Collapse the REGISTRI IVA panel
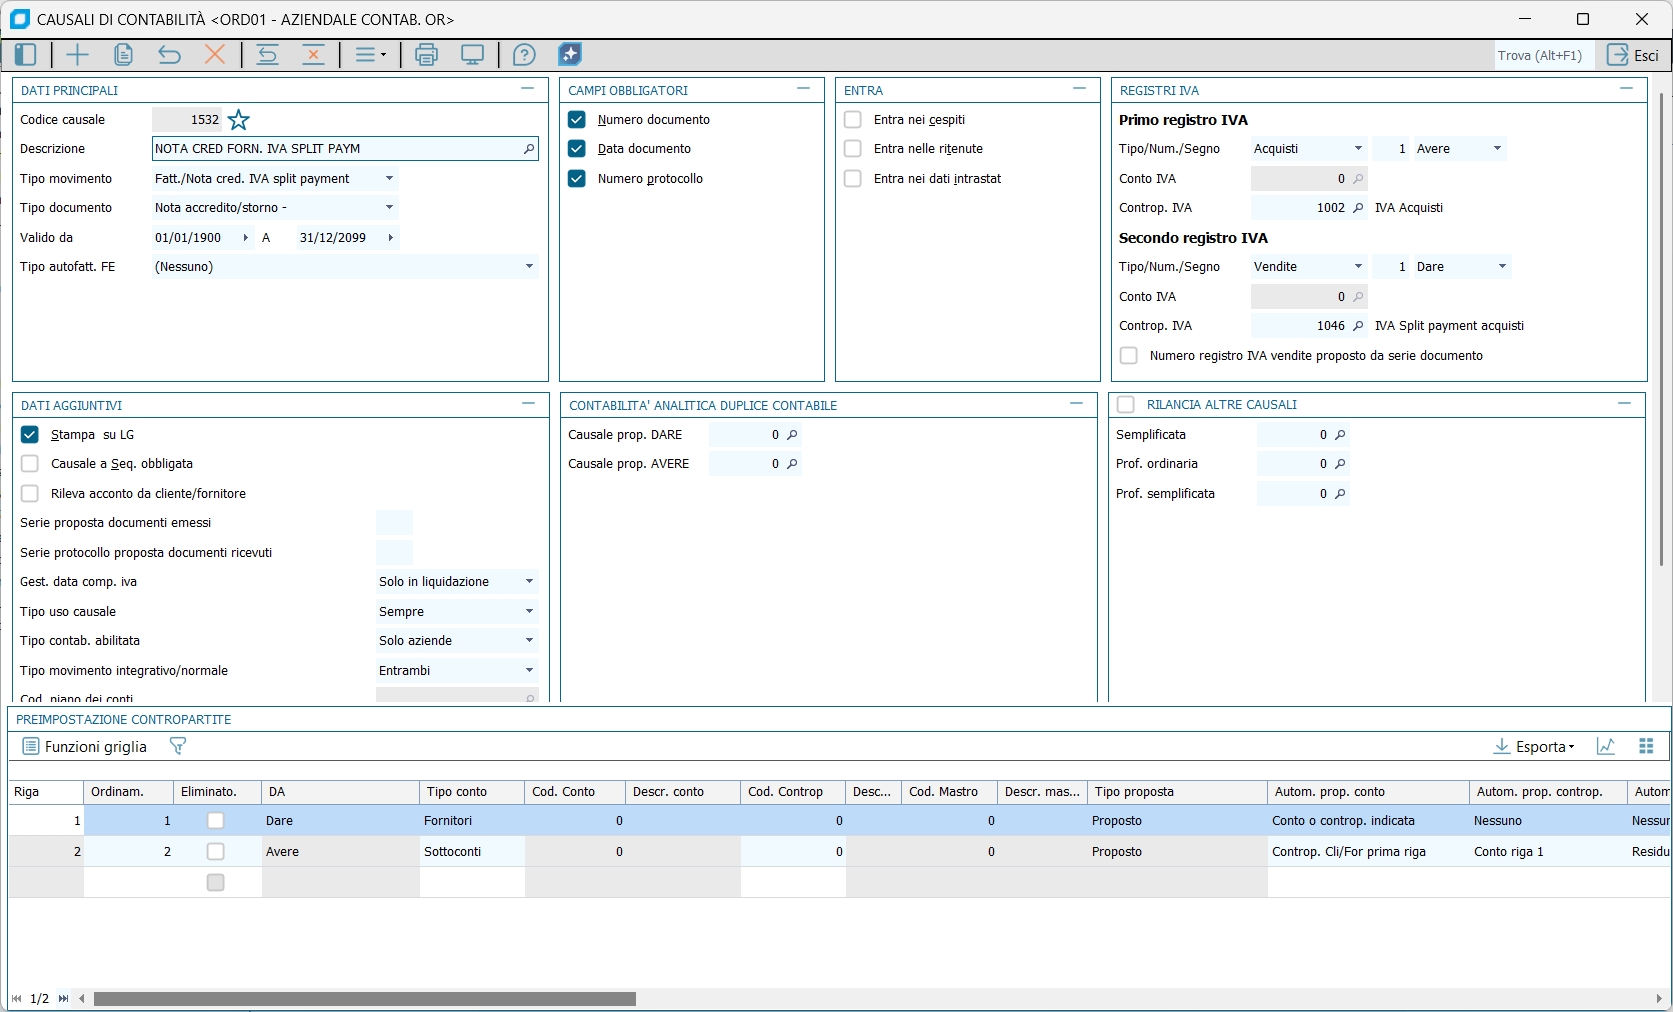Viewport: 1673px width, 1012px height. pyautogui.click(x=1626, y=89)
